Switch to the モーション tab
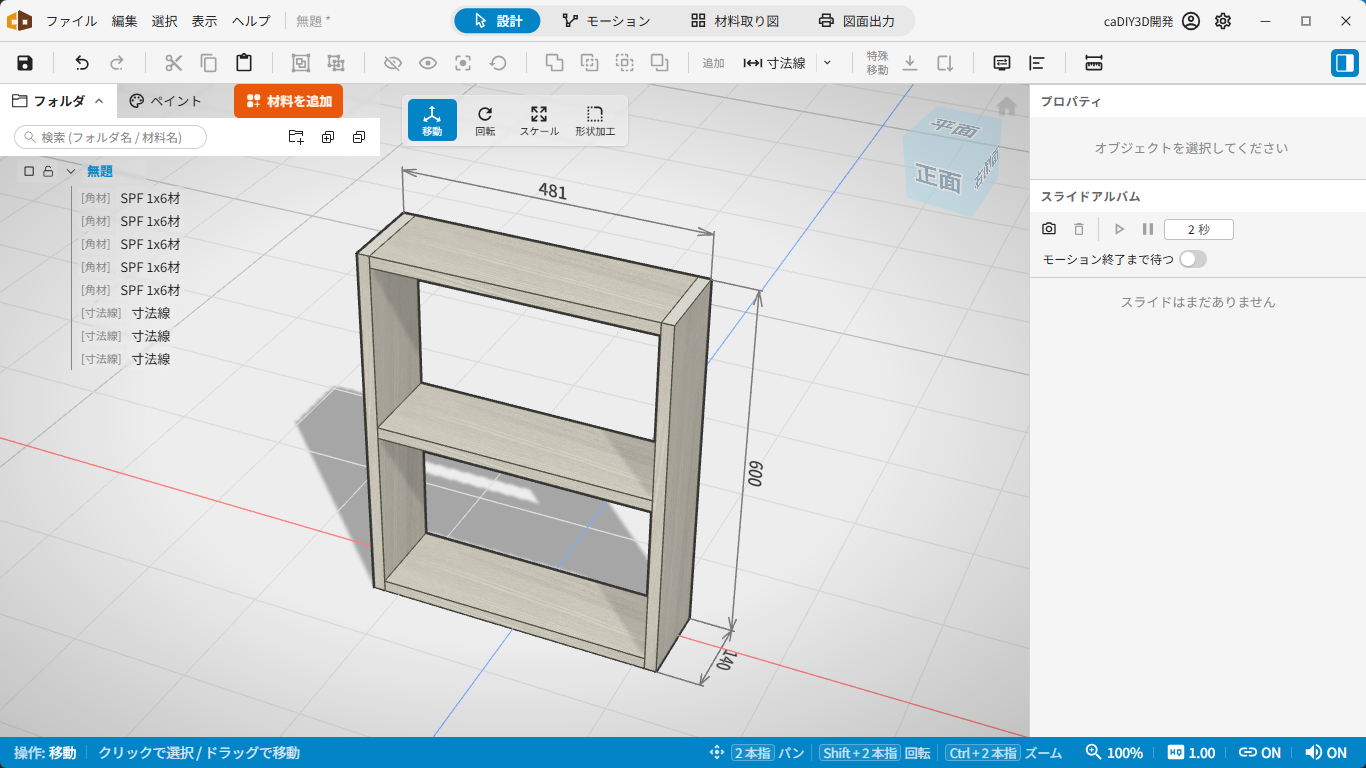The width and height of the screenshot is (1366, 768). point(606,21)
